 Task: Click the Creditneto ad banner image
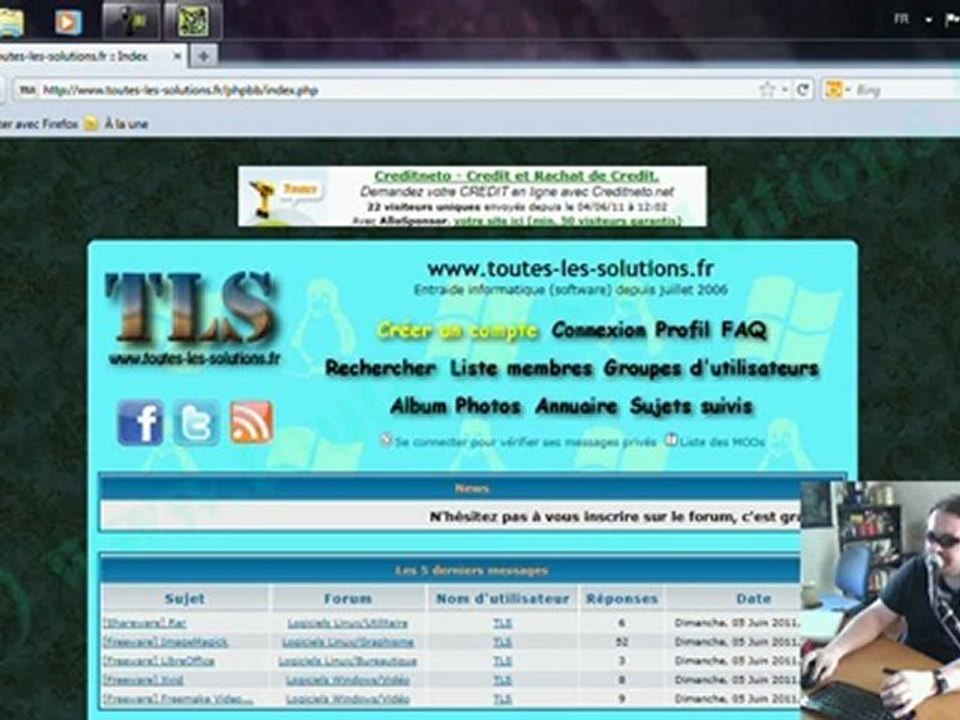(472, 196)
